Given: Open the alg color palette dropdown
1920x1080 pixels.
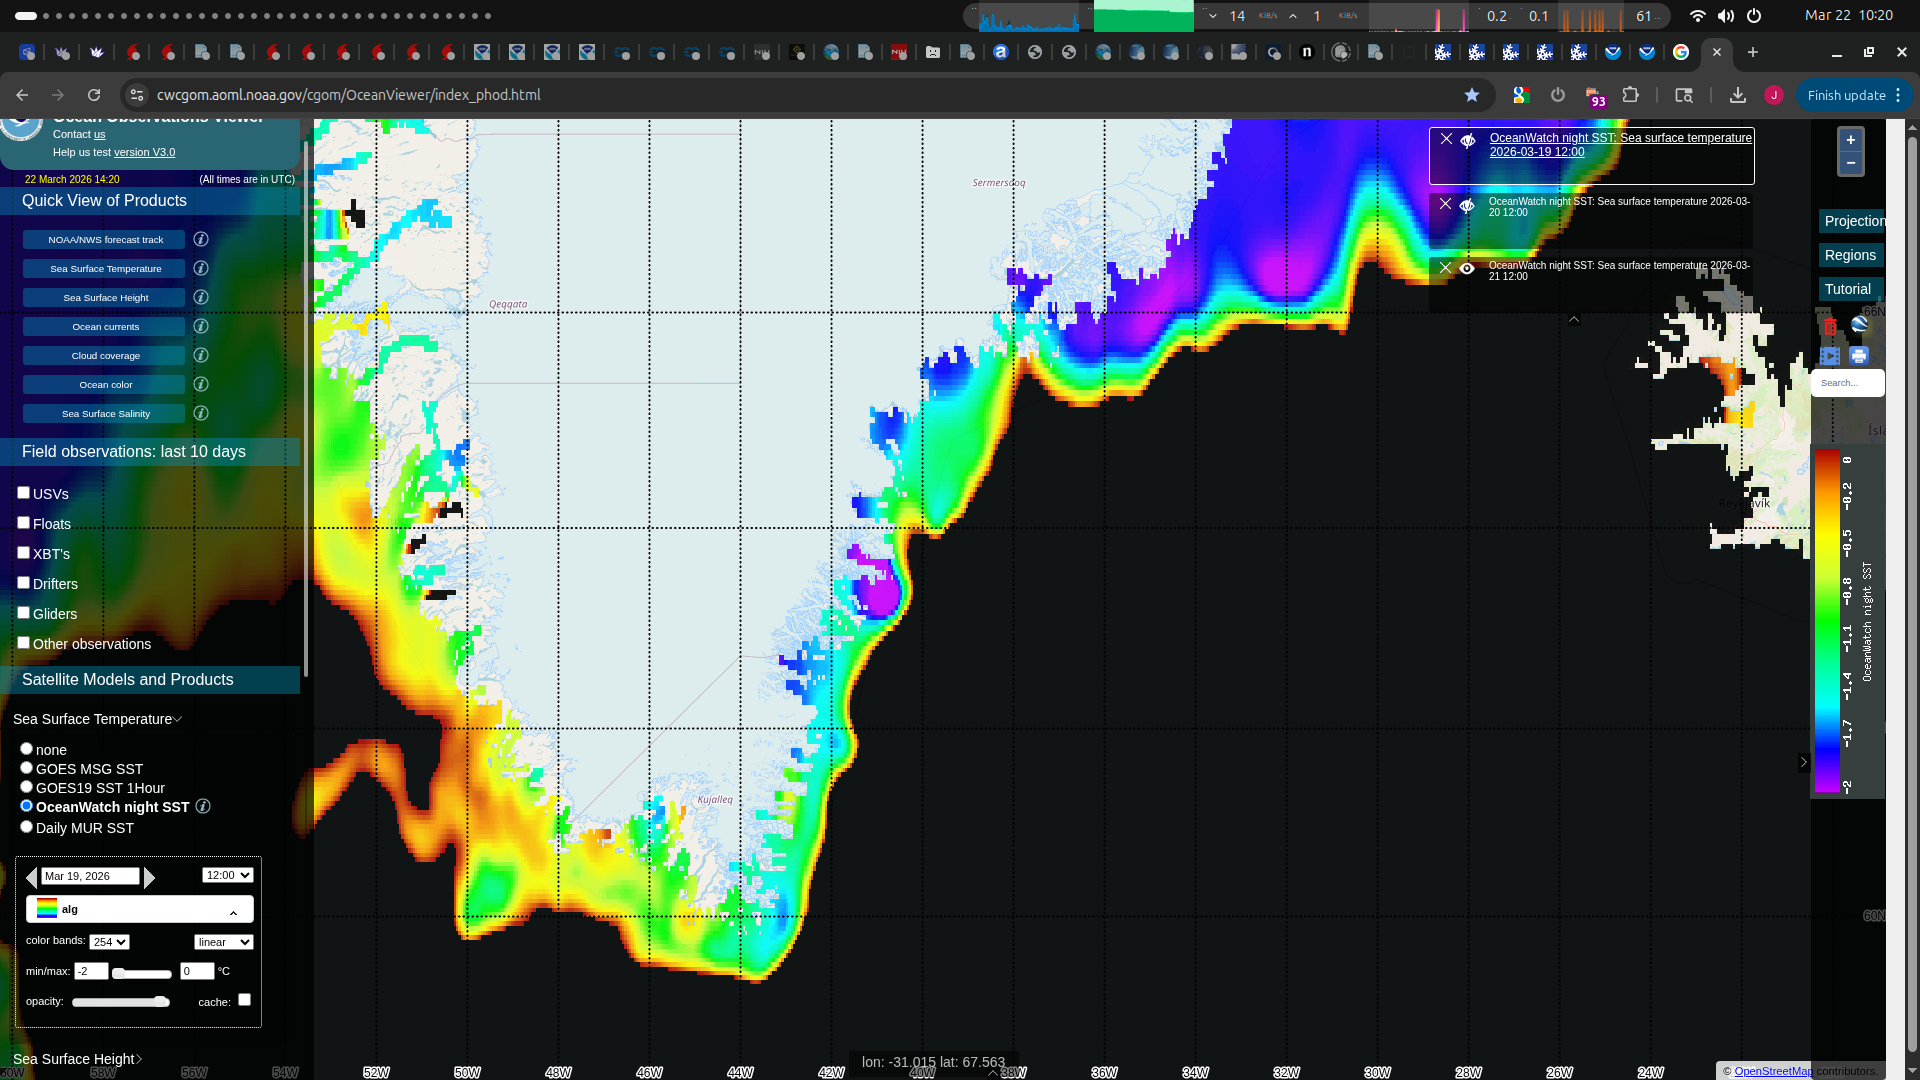Looking at the screenshot, I should click(x=139, y=909).
